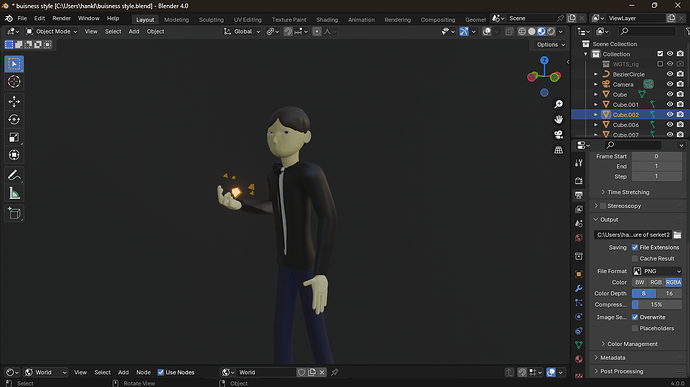Click the Frame Start field
This screenshot has height=387, width=690.
[x=657, y=156]
